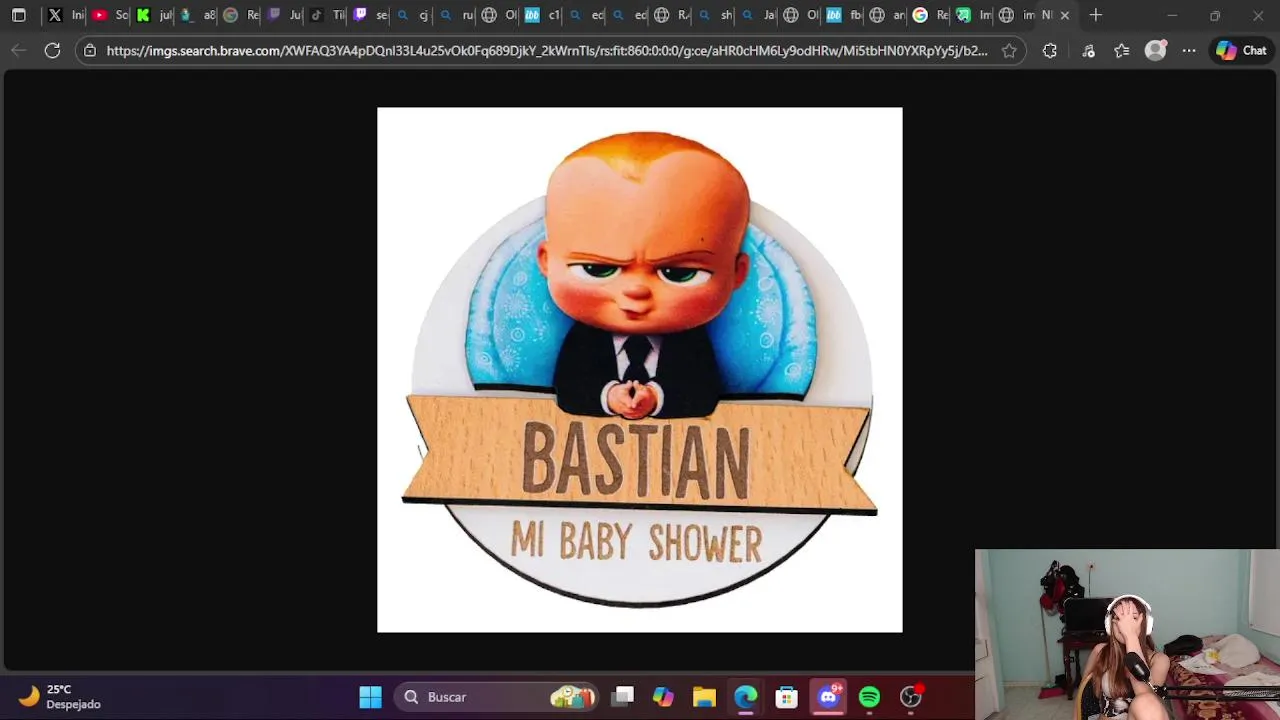1280x720 pixels.
Task: Open the ibb tab labeled fb
Action: coord(843,15)
